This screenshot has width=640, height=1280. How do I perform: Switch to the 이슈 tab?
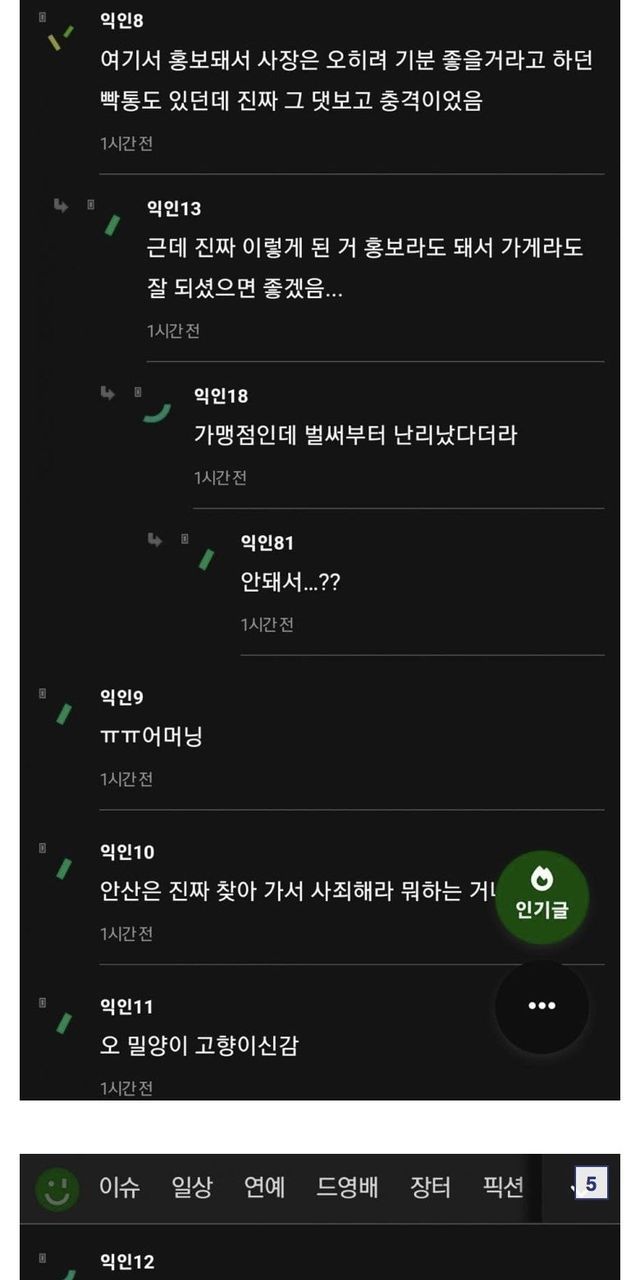click(119, 1188)
